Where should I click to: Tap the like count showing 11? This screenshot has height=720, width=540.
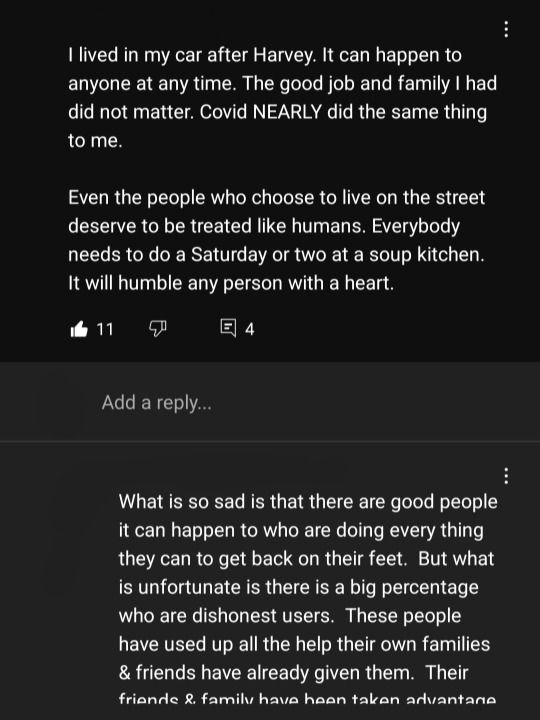coord(105,329)
